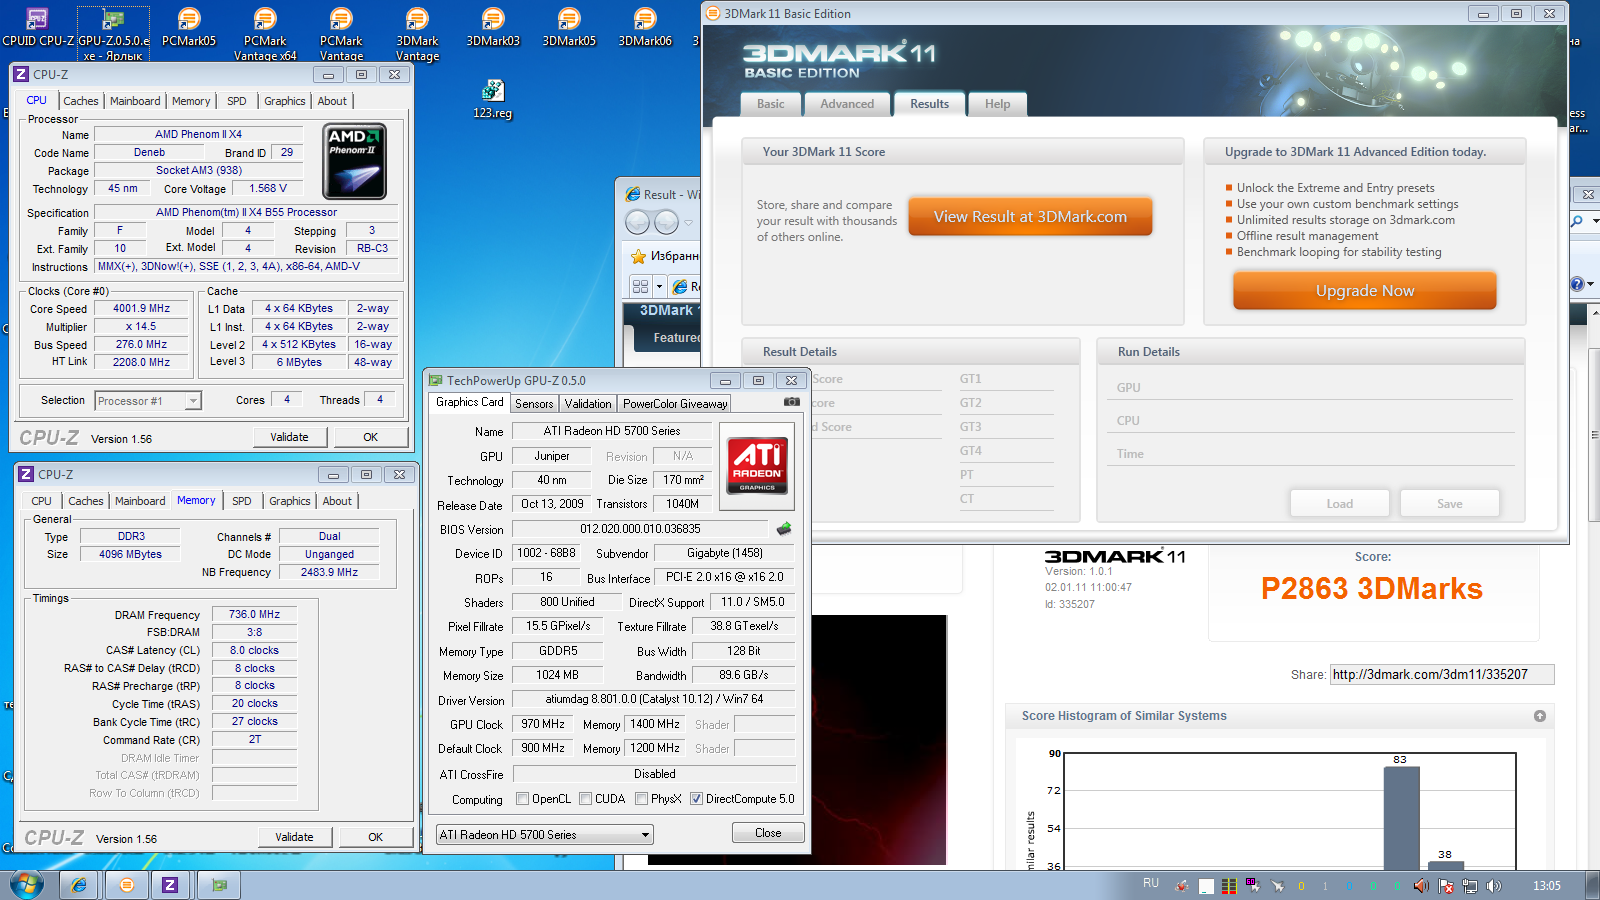The width and height of the screenshot is (1600, 900).
Task: Open Graphics tab in top CPU-Z window
Action: (285, 101)
